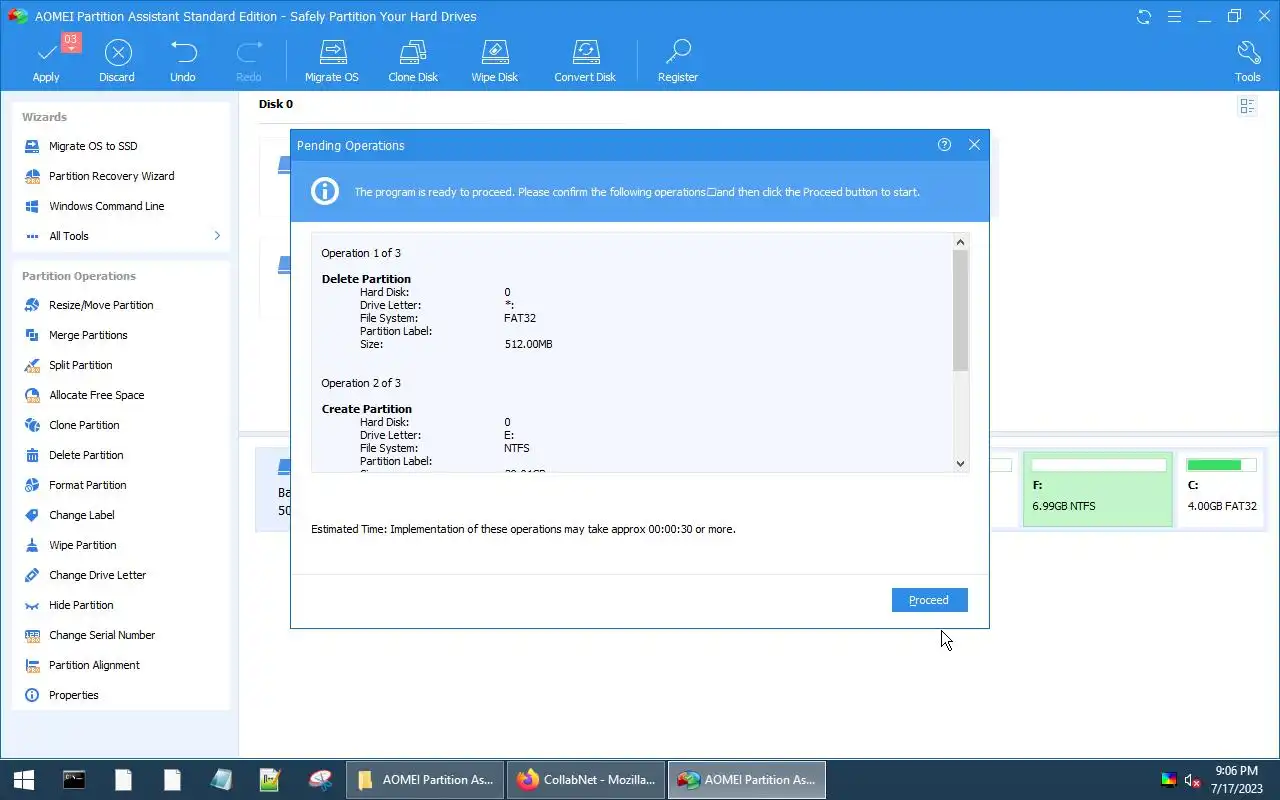Viewport: 1280px width, 800px height.
Task: Click the volume speaker tray icon
Action: [1192, 780]
